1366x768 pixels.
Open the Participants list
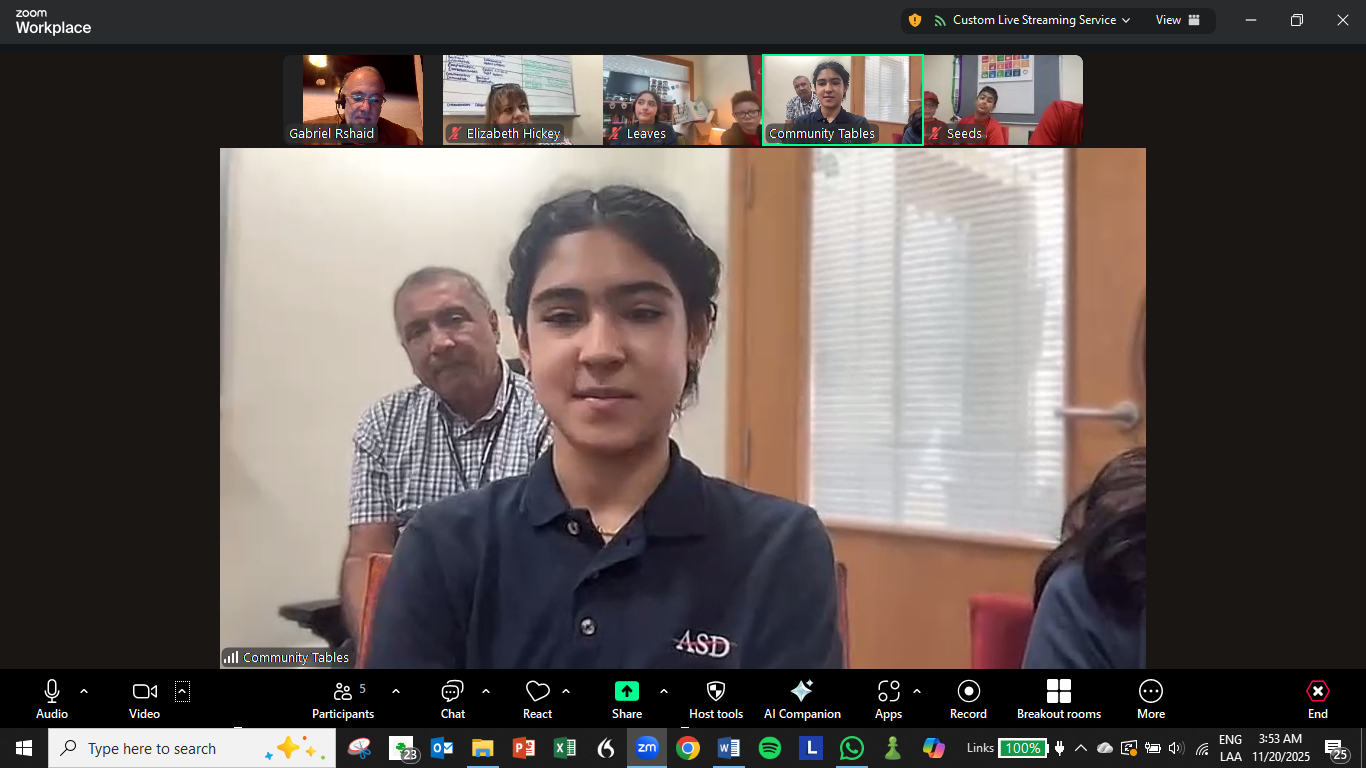tap(343, 699)
